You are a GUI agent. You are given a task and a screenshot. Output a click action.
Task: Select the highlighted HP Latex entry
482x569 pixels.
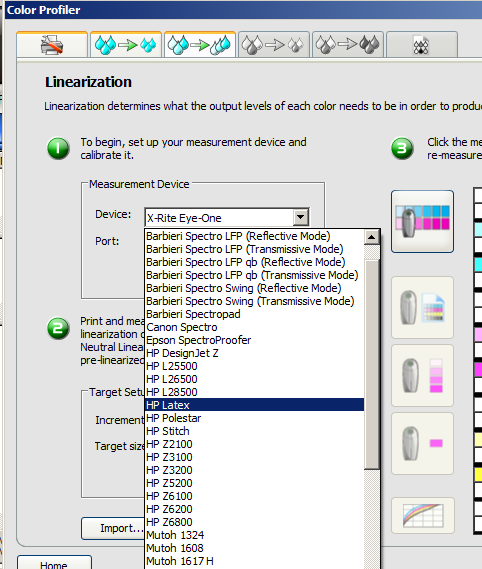pos(254,405)
